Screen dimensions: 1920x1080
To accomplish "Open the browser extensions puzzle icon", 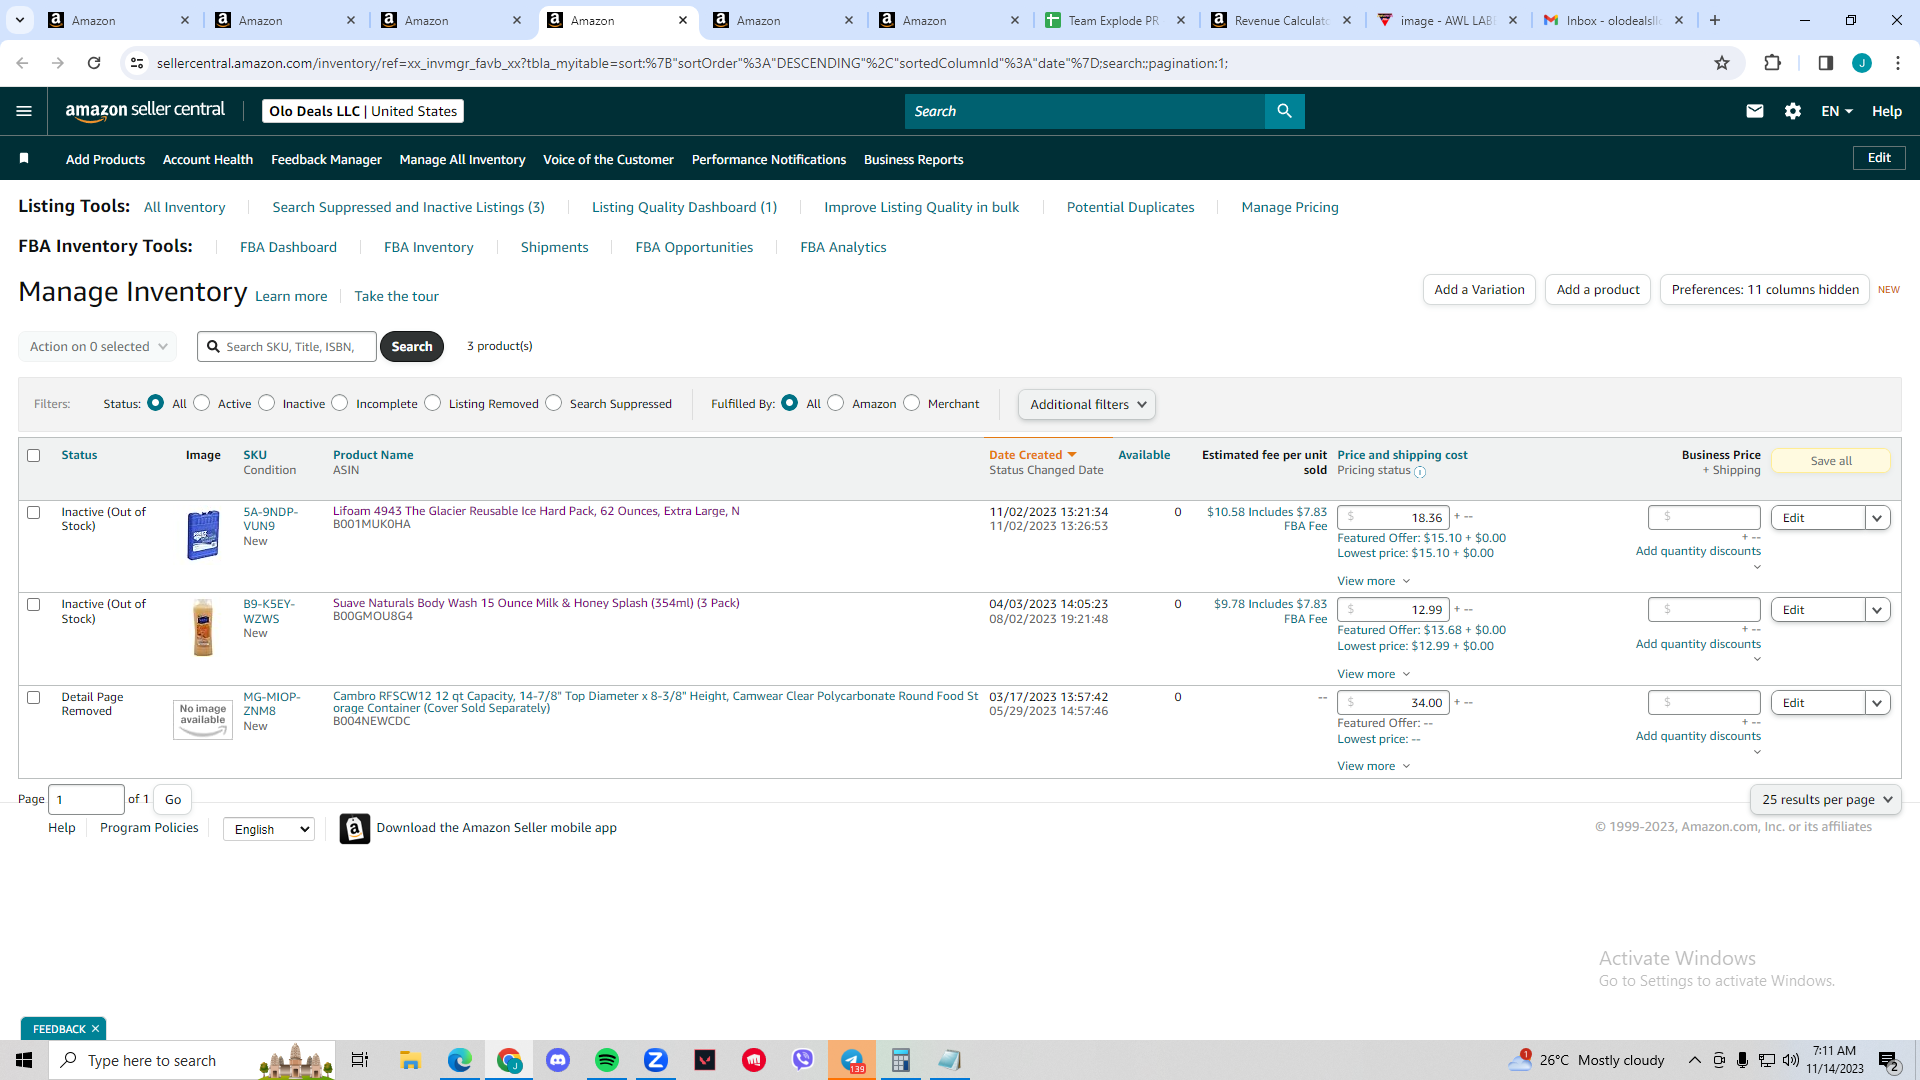I will [x=1772, y=63].
